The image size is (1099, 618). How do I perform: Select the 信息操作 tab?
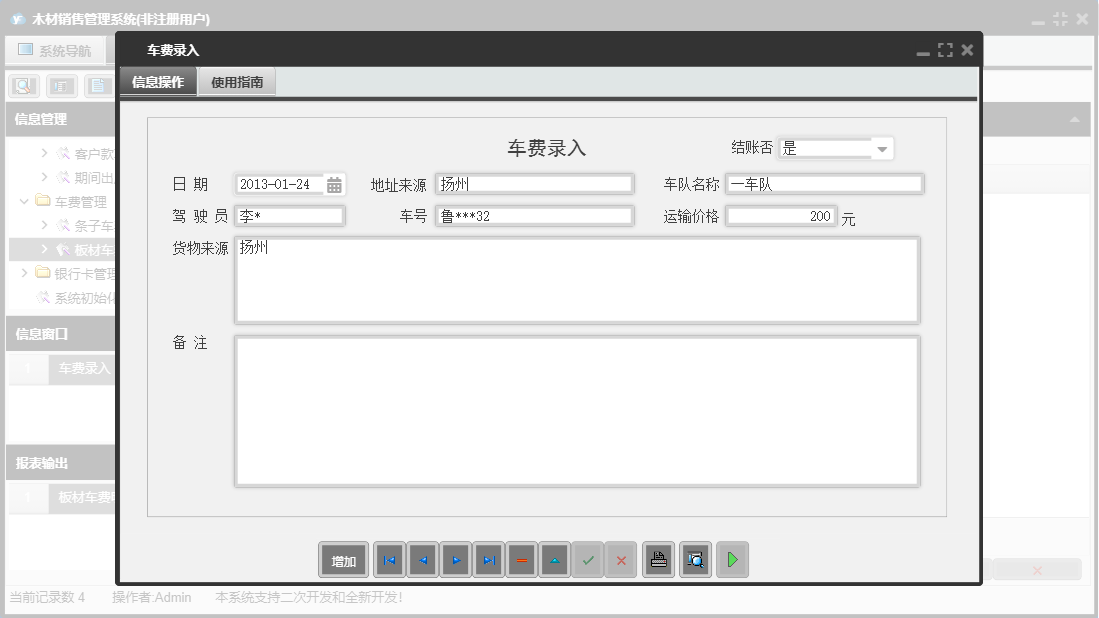click(156, 81)
